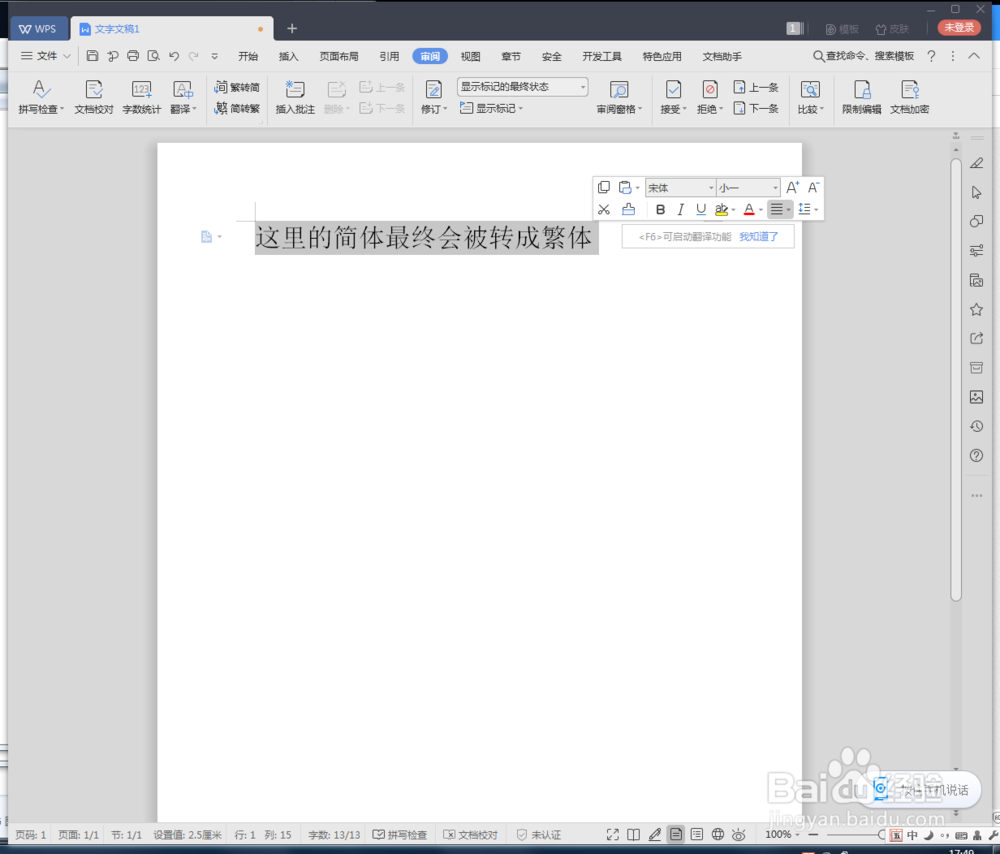
Task: Open the WPS home tab
Action: pyautogui.click(x=39, y=29)
